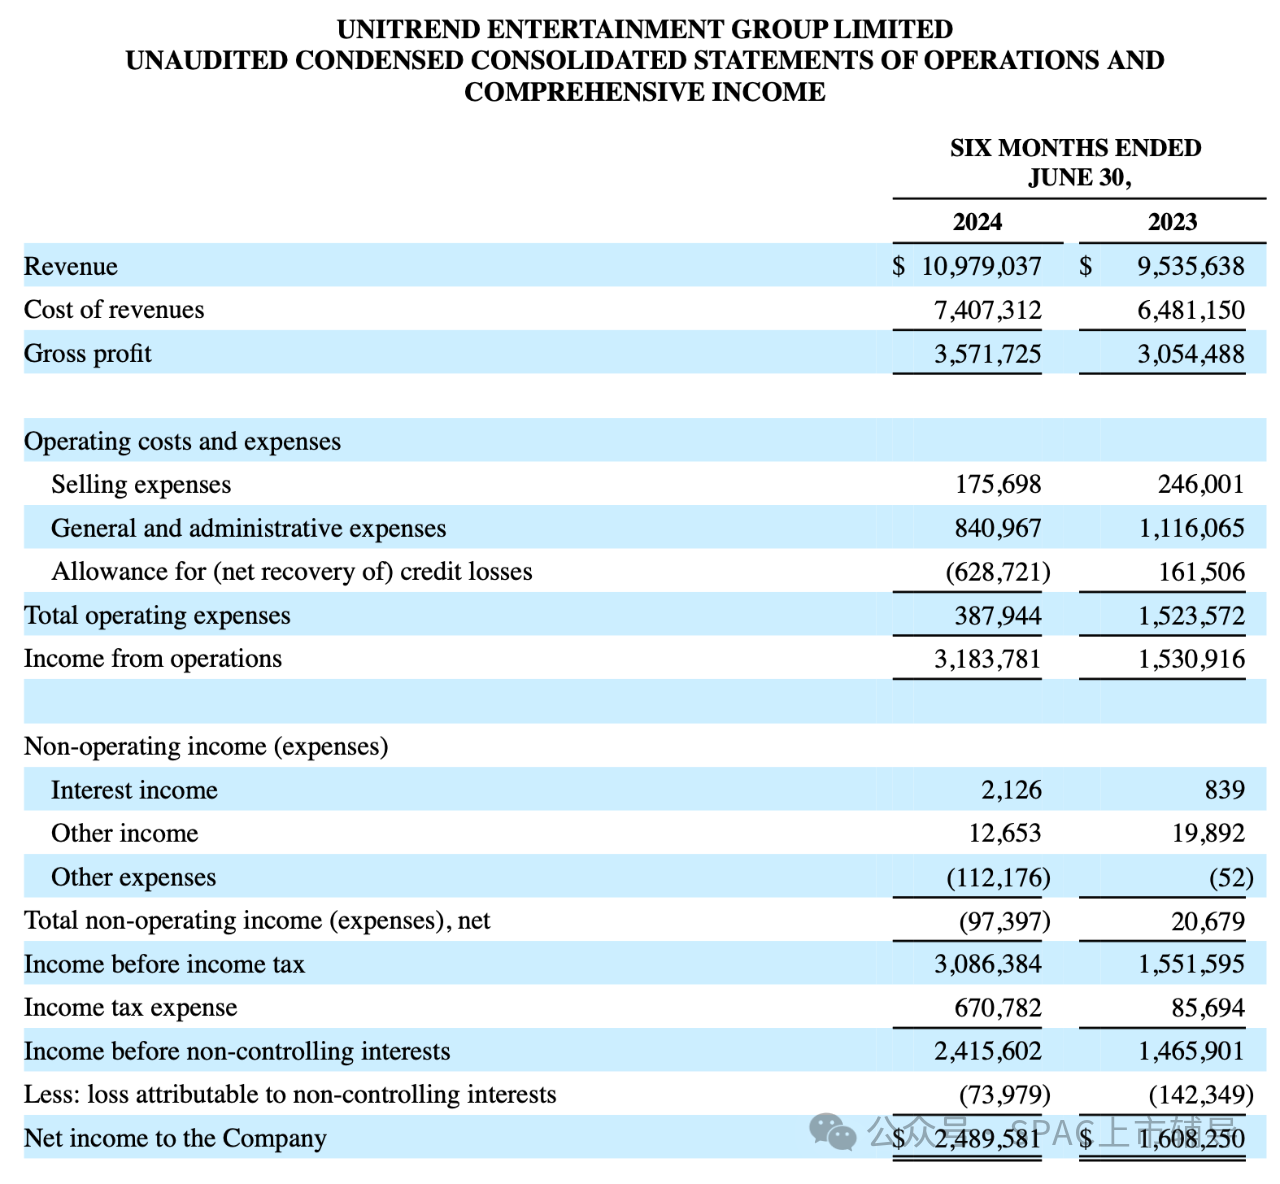Select 'Income from operations' label
The height and width of the screenshot is (1184, 1280).
[153, 659]
